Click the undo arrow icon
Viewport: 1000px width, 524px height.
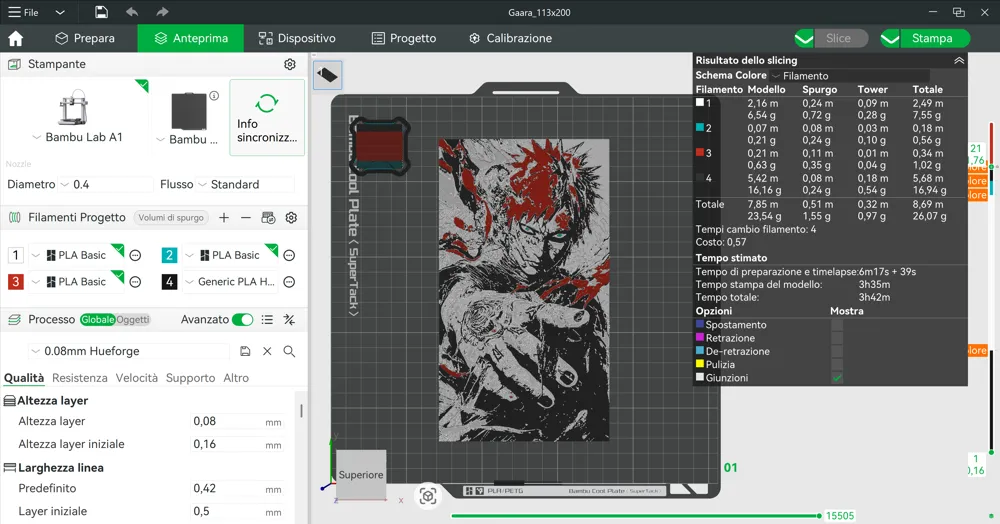click(x=132, y=12)
